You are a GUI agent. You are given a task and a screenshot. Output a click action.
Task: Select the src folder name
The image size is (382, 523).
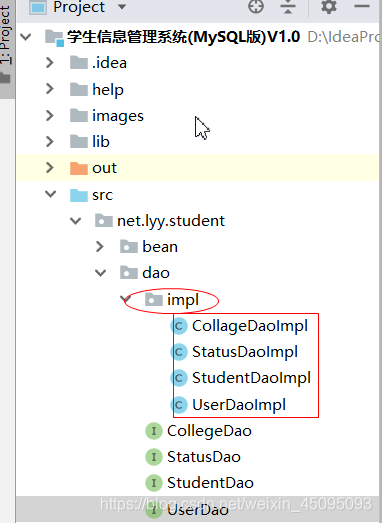(x=102, y=195)
